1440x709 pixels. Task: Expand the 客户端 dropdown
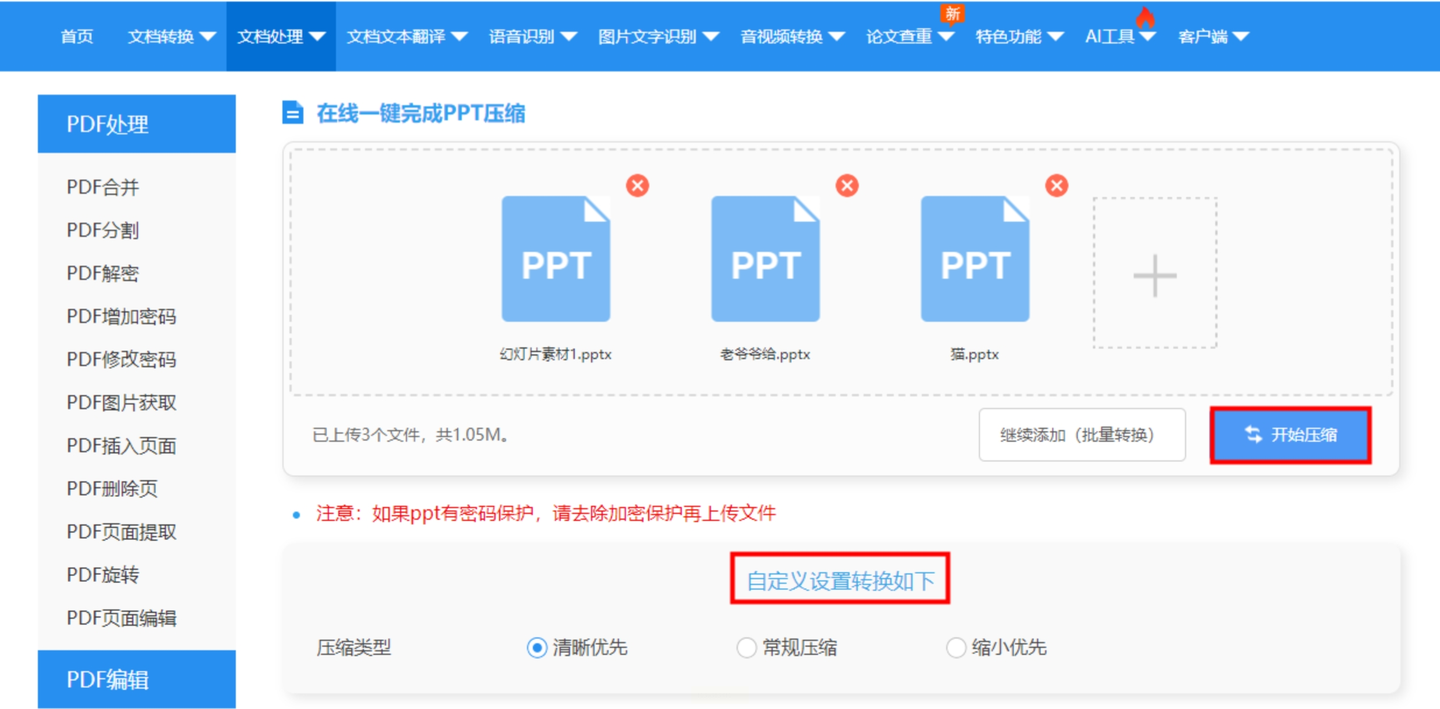[1214, 35]
